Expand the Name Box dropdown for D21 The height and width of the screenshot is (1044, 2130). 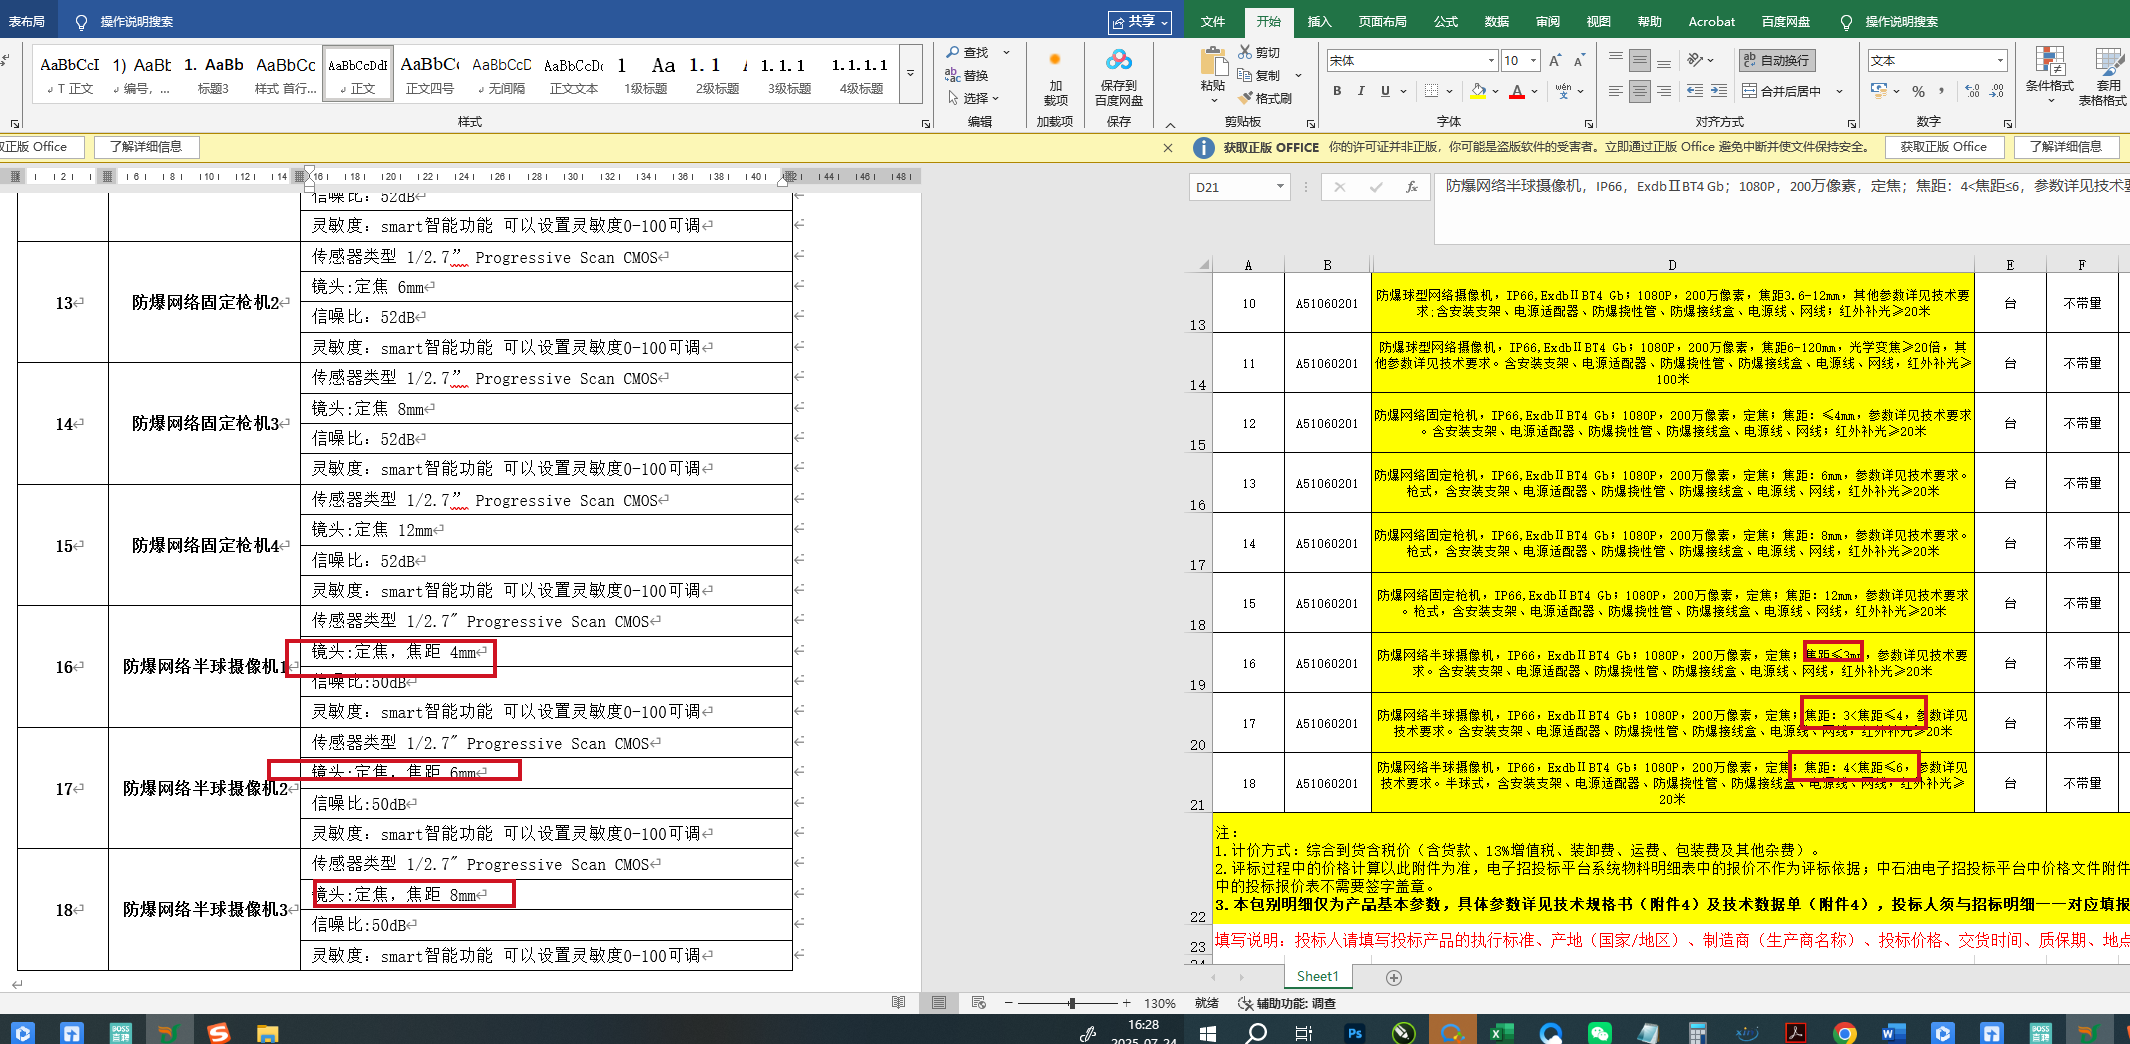(x=1280, y=187)
